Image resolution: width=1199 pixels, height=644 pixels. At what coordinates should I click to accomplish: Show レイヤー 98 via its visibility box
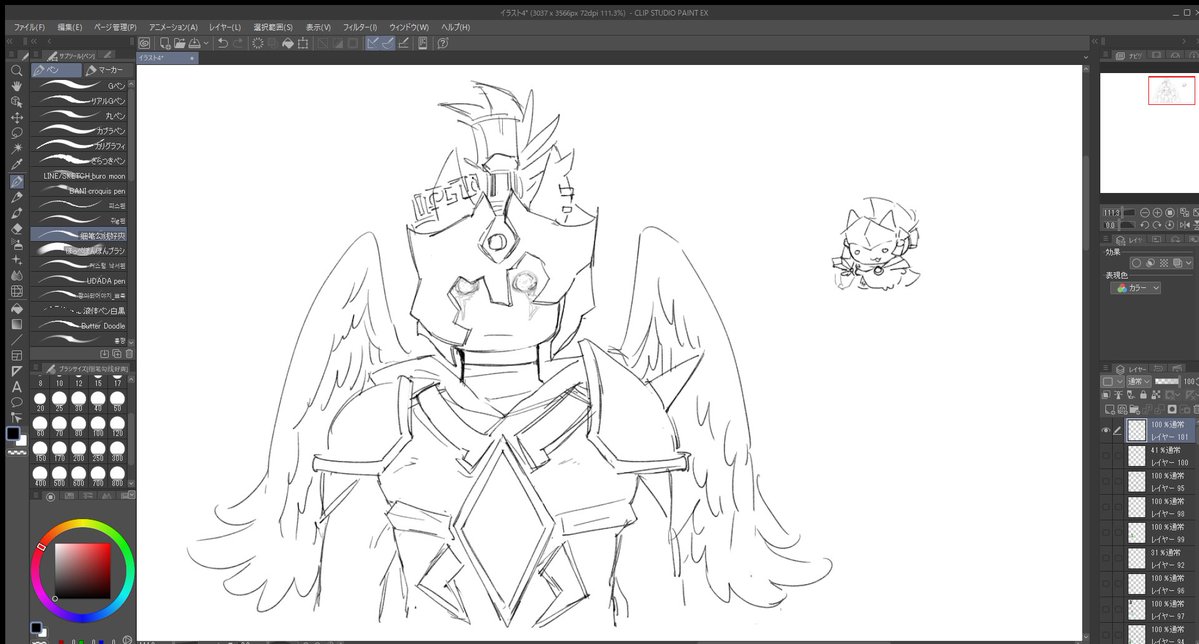[1106, 507]
